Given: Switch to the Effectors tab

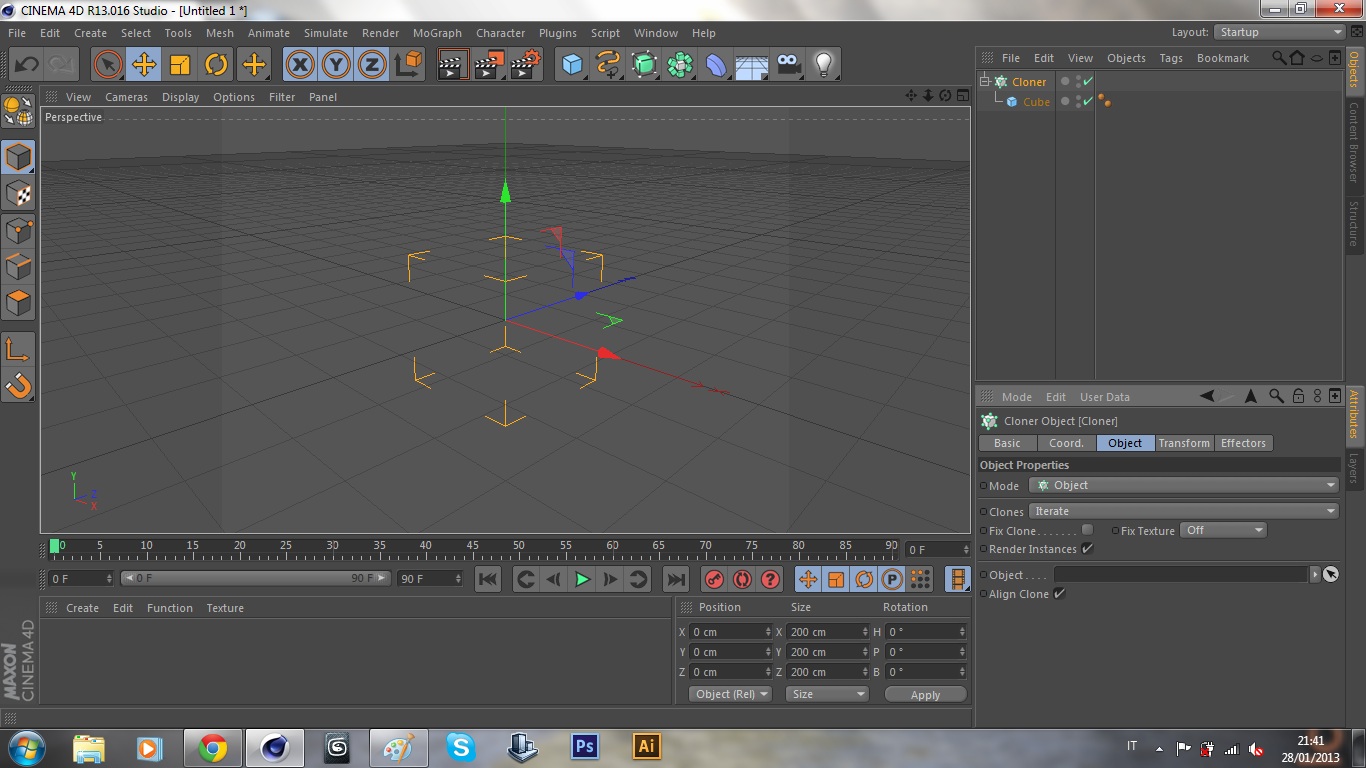Looking at the screenshot, I should (x=1243, y=443).
